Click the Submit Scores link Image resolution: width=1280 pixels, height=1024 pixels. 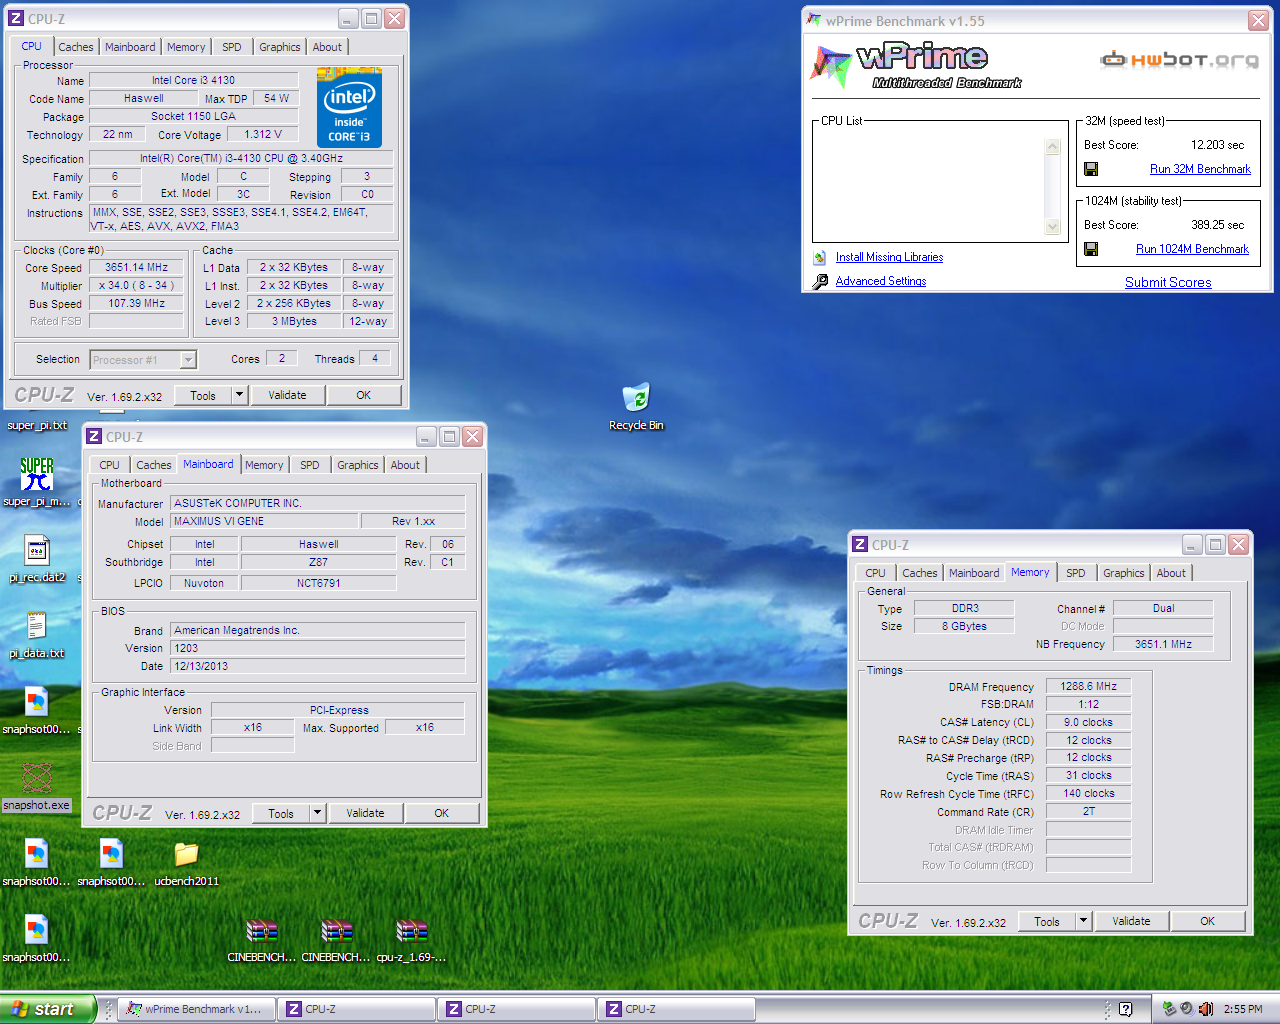click(1168, 283)
